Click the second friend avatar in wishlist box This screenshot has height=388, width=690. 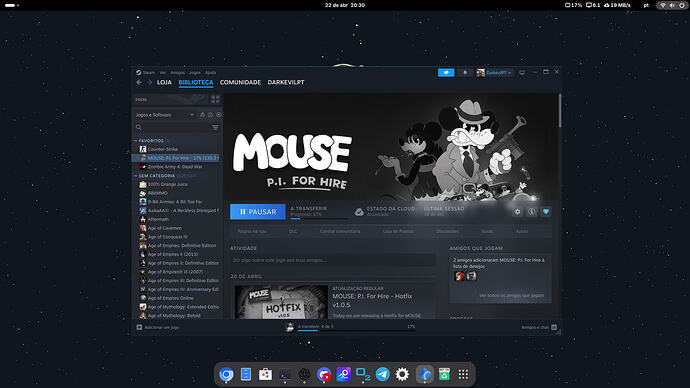click(x=471, y=276)
